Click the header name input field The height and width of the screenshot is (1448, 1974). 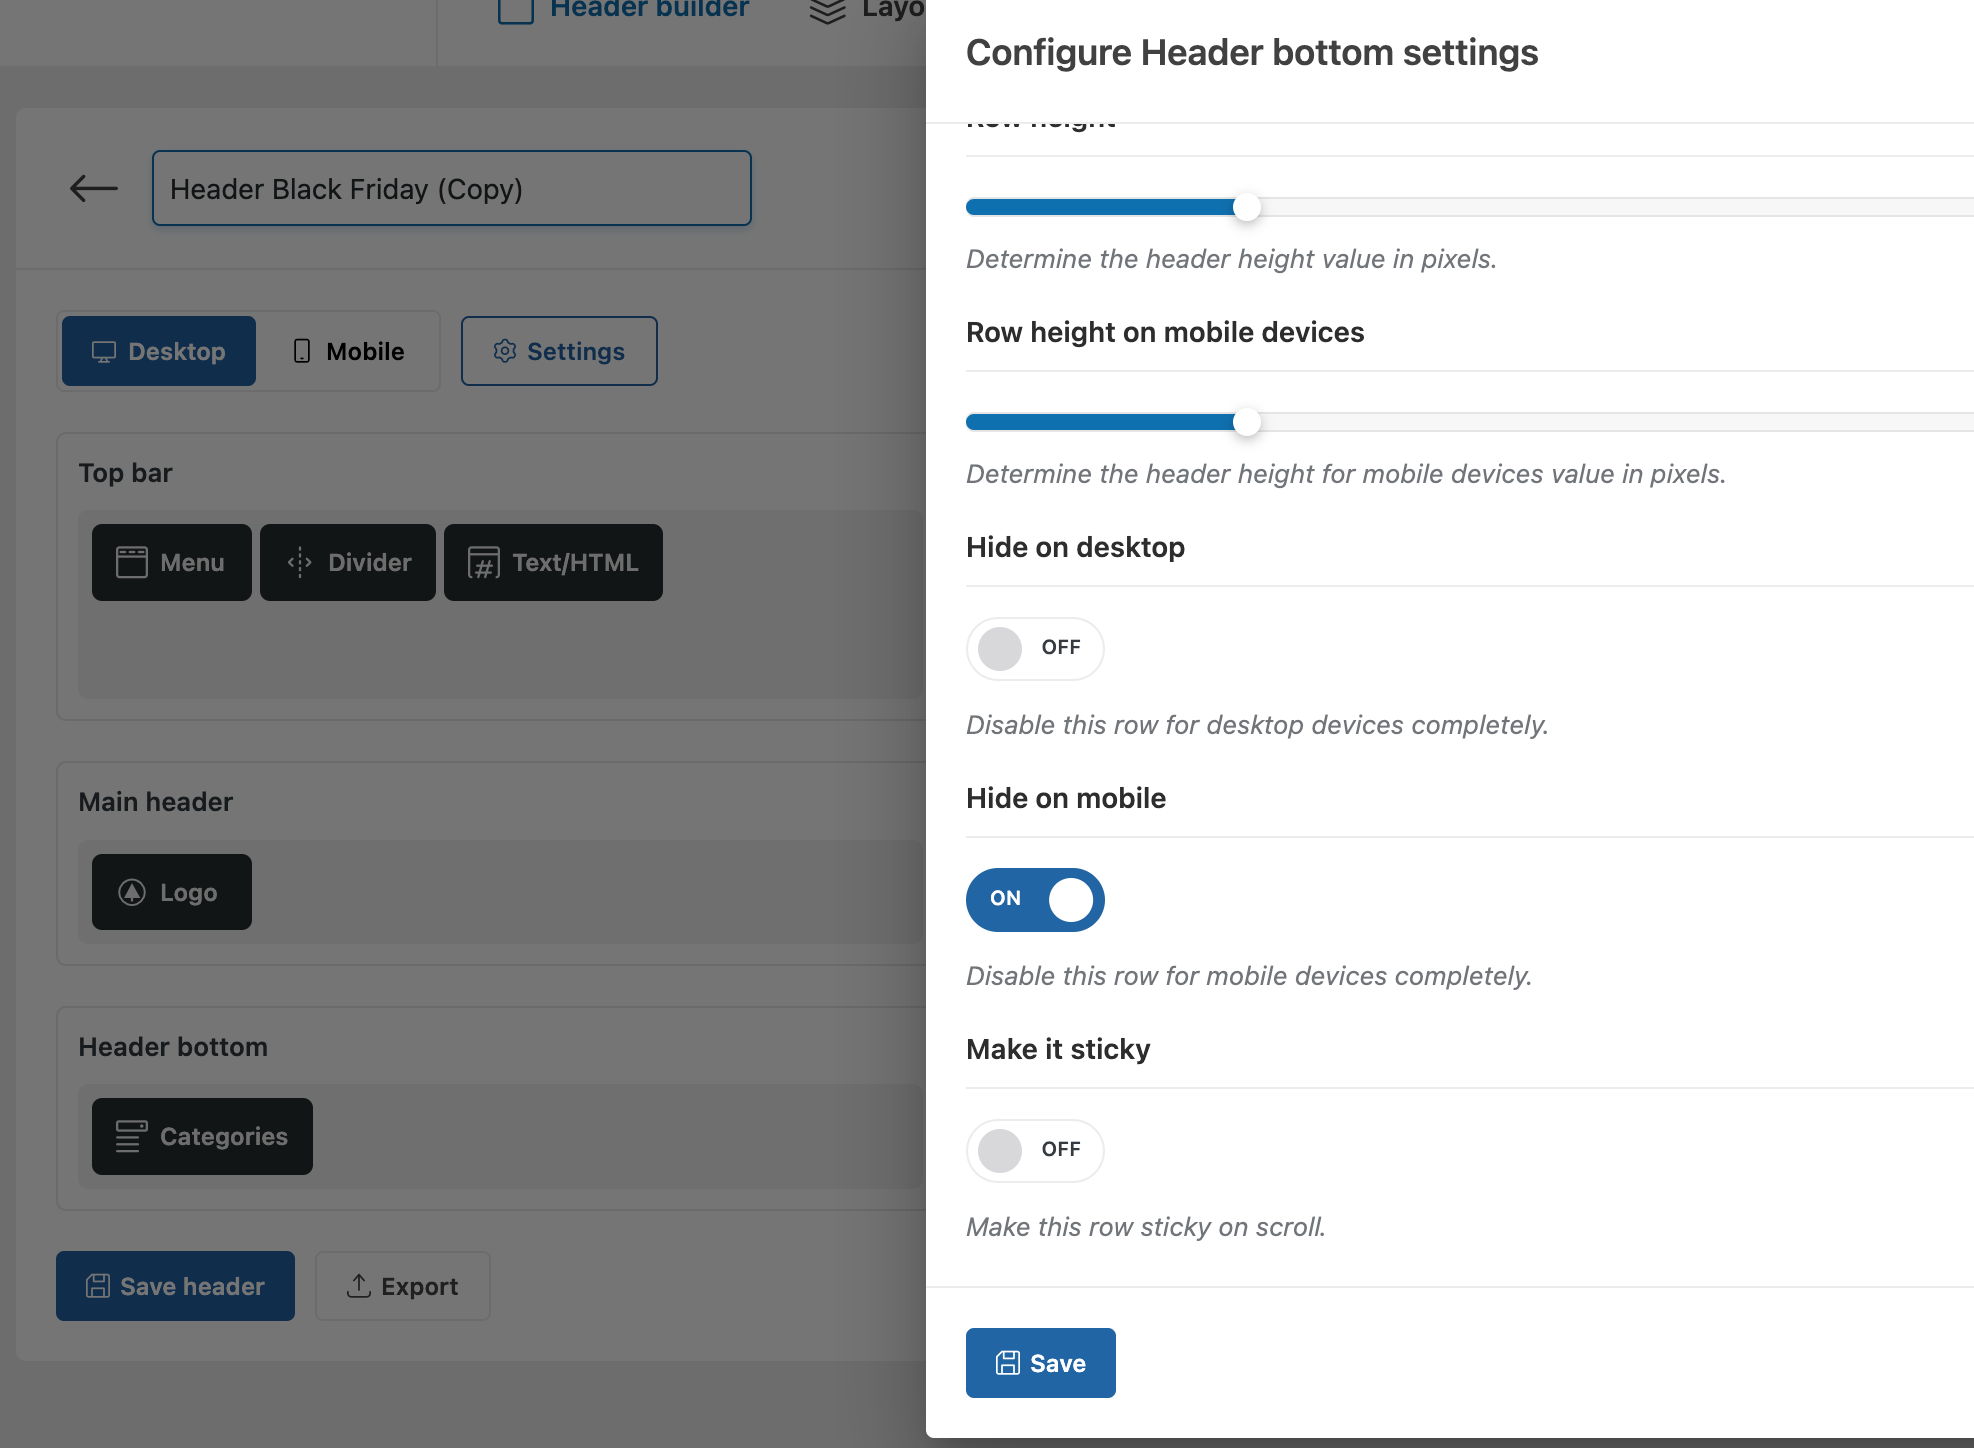click(451, 188)
